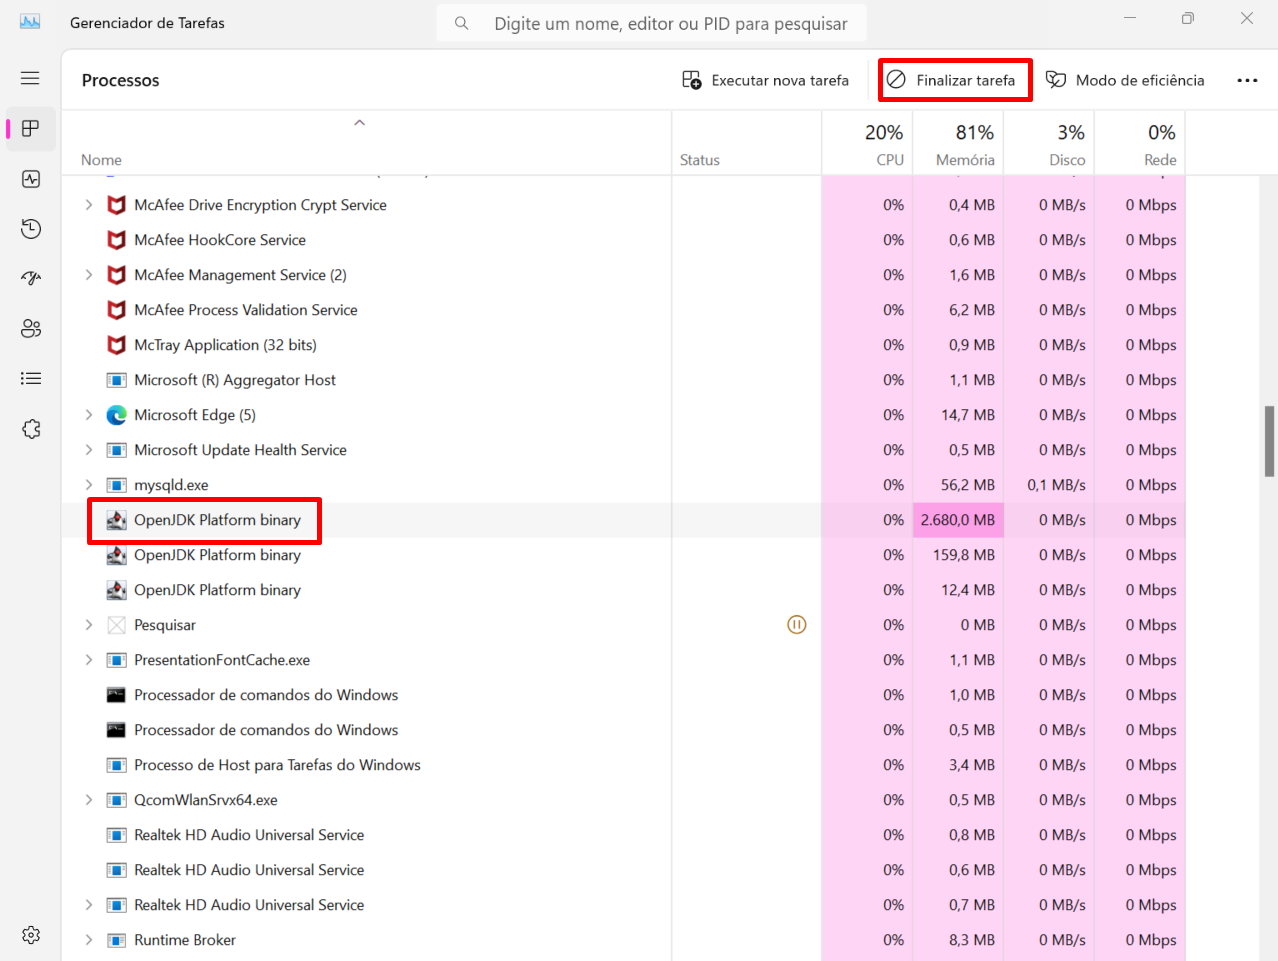Click the 56,2 MB memory cell
1278x961 pixels.
coord(958,485)
